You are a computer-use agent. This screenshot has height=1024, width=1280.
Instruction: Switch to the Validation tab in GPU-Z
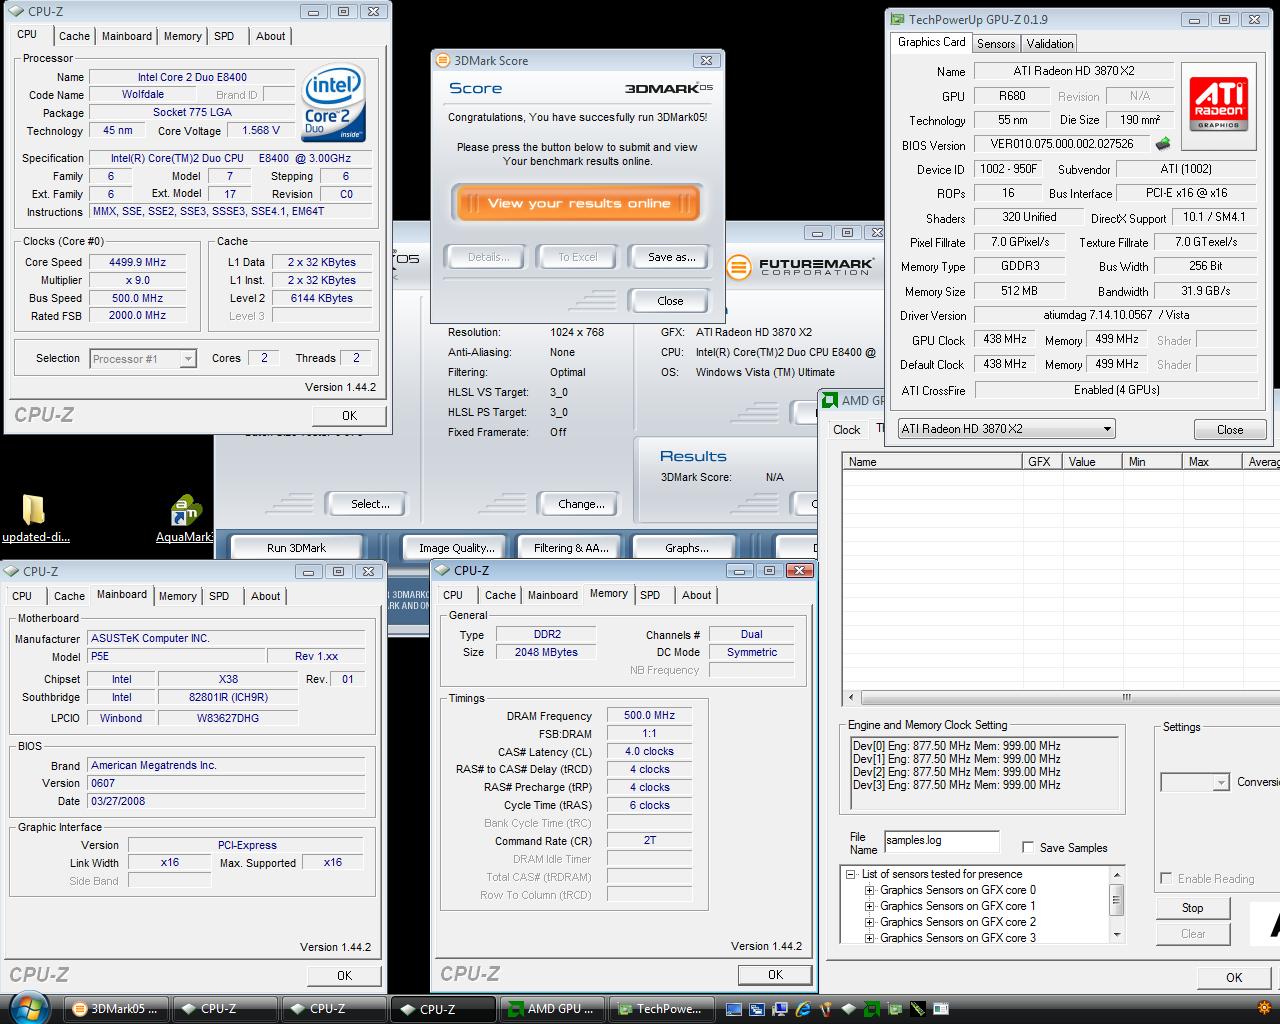point(1050,44)
